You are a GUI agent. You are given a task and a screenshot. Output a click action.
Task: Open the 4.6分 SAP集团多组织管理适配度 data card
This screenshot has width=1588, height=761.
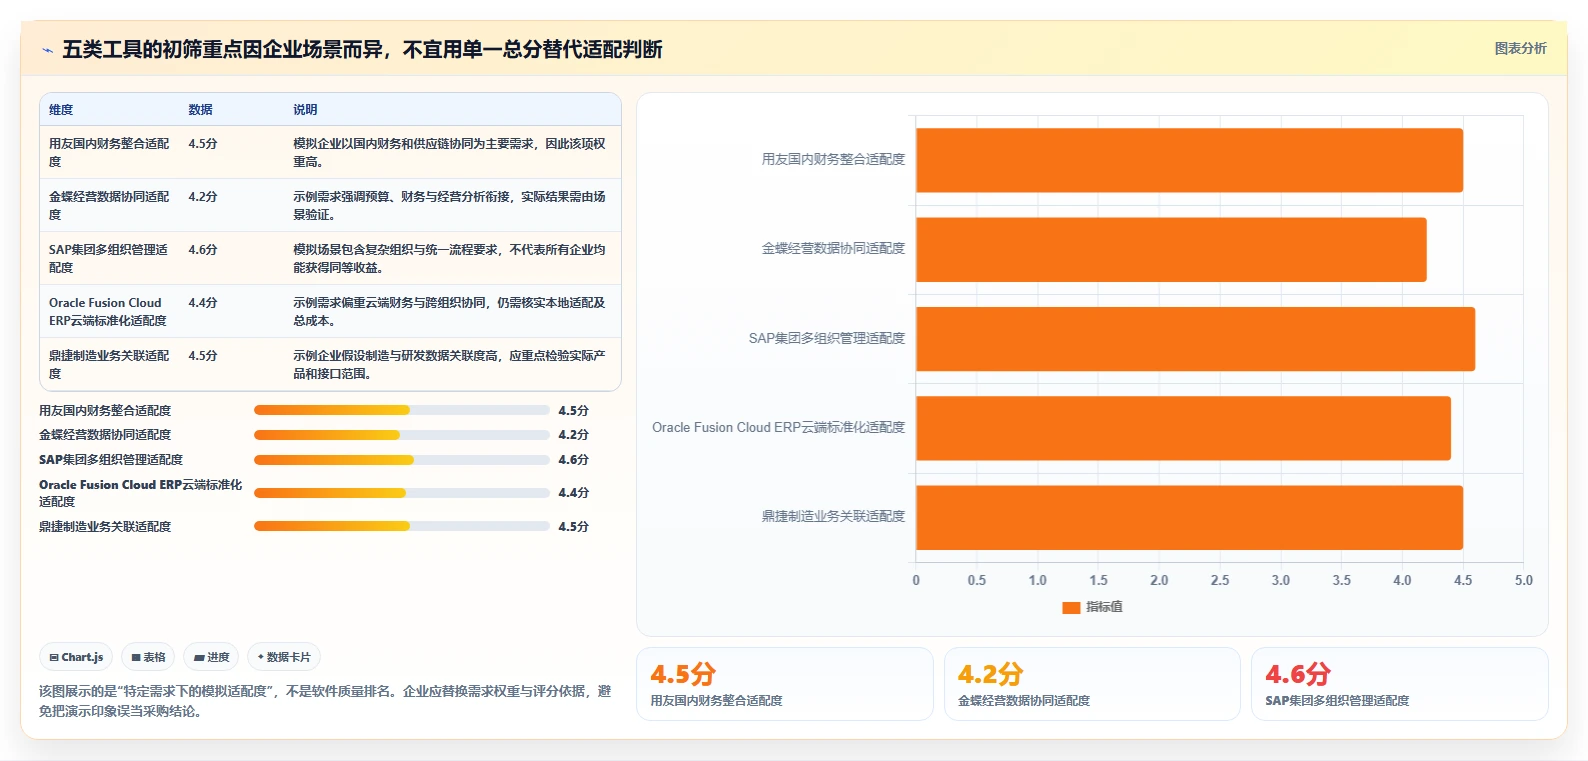coord(1400,684)
